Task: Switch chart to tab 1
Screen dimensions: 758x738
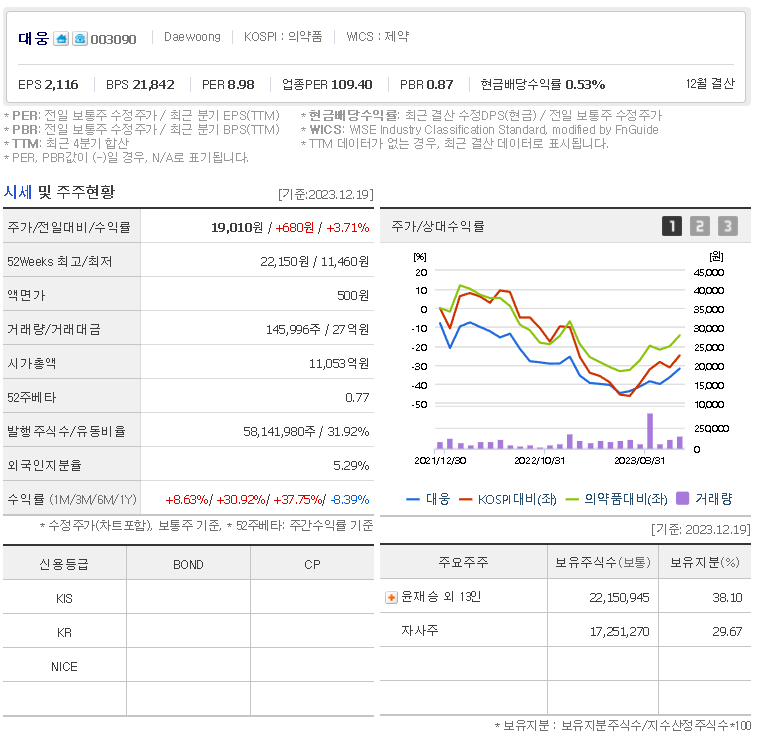Action: click(x=671, y=226)
